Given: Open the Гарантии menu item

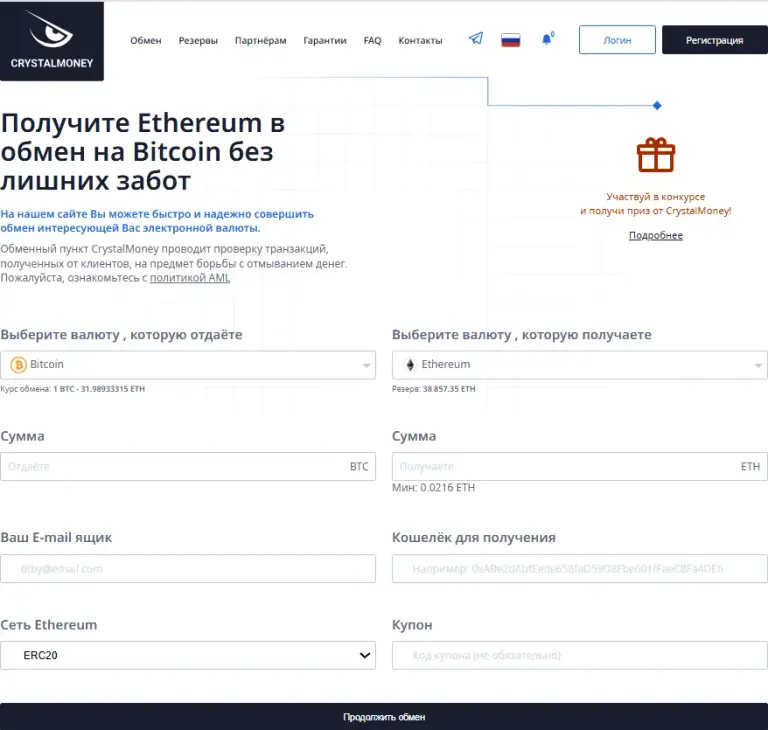Looking at the screenshot, I should coord(325,41).
